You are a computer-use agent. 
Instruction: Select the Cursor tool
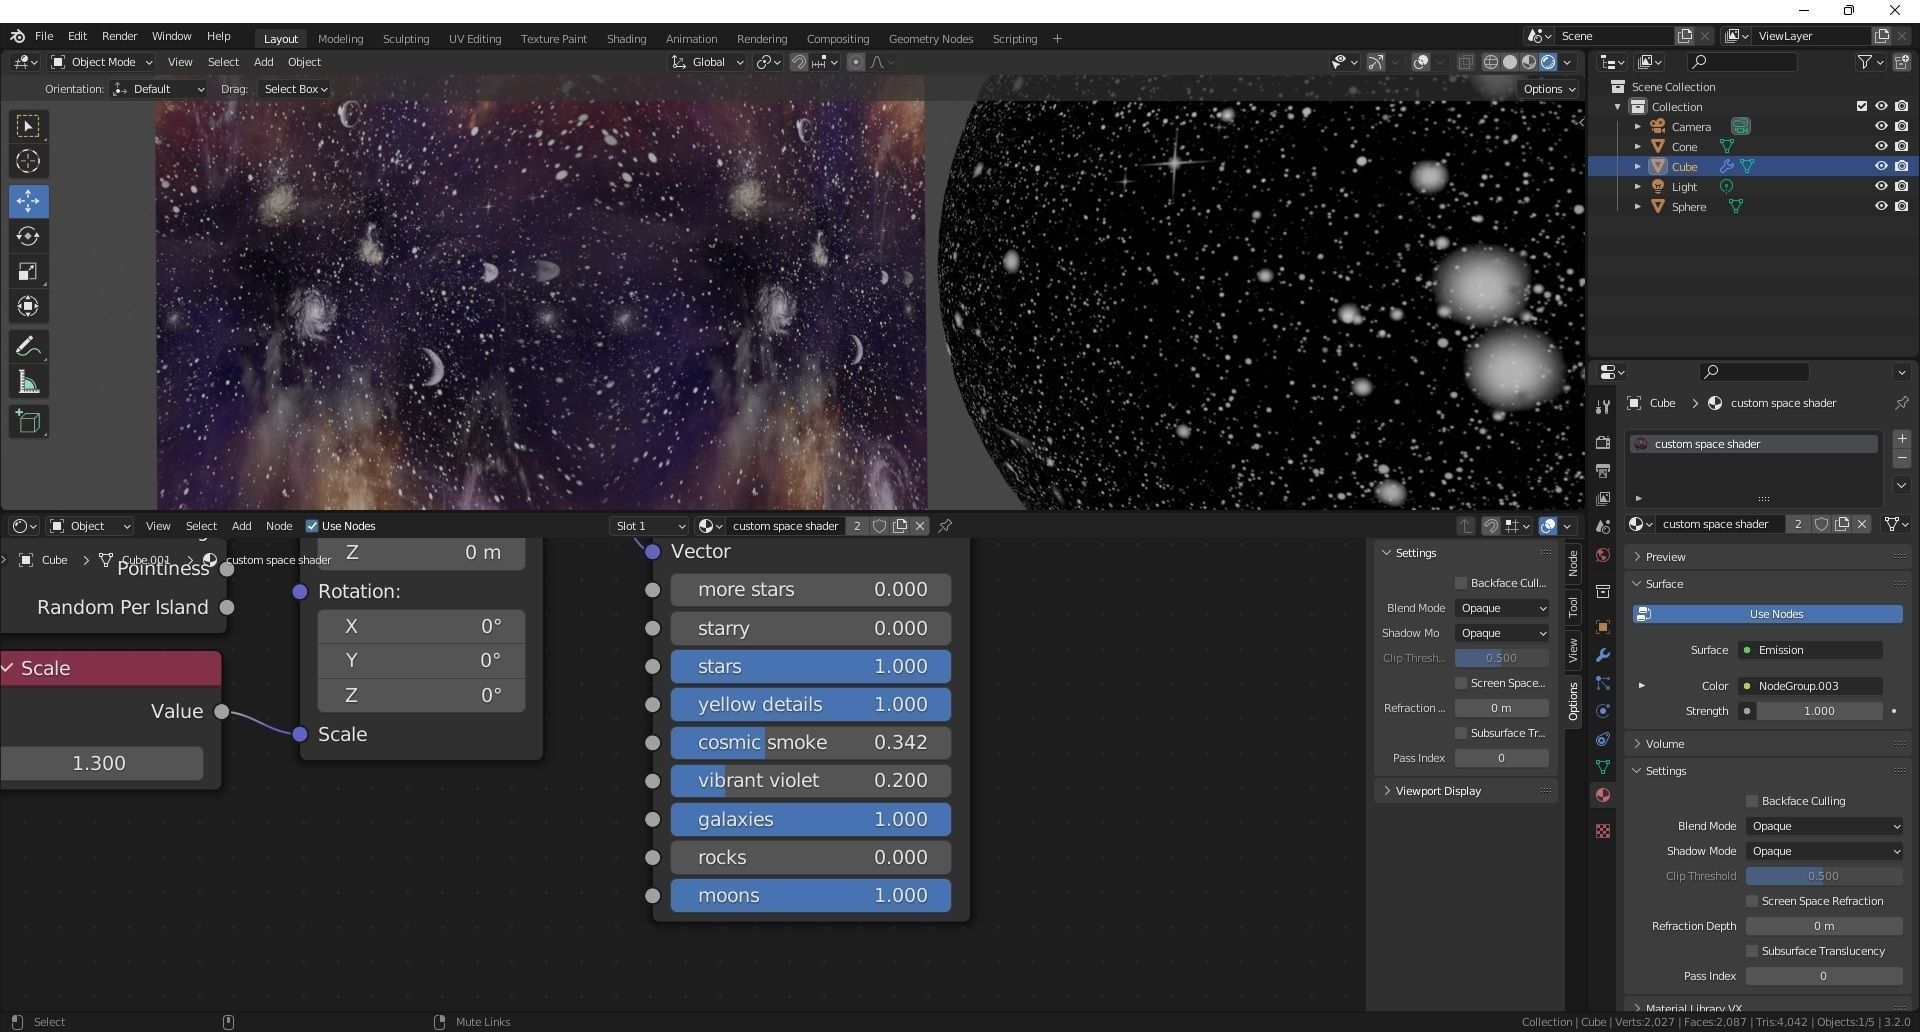click(x=28, y=161)
